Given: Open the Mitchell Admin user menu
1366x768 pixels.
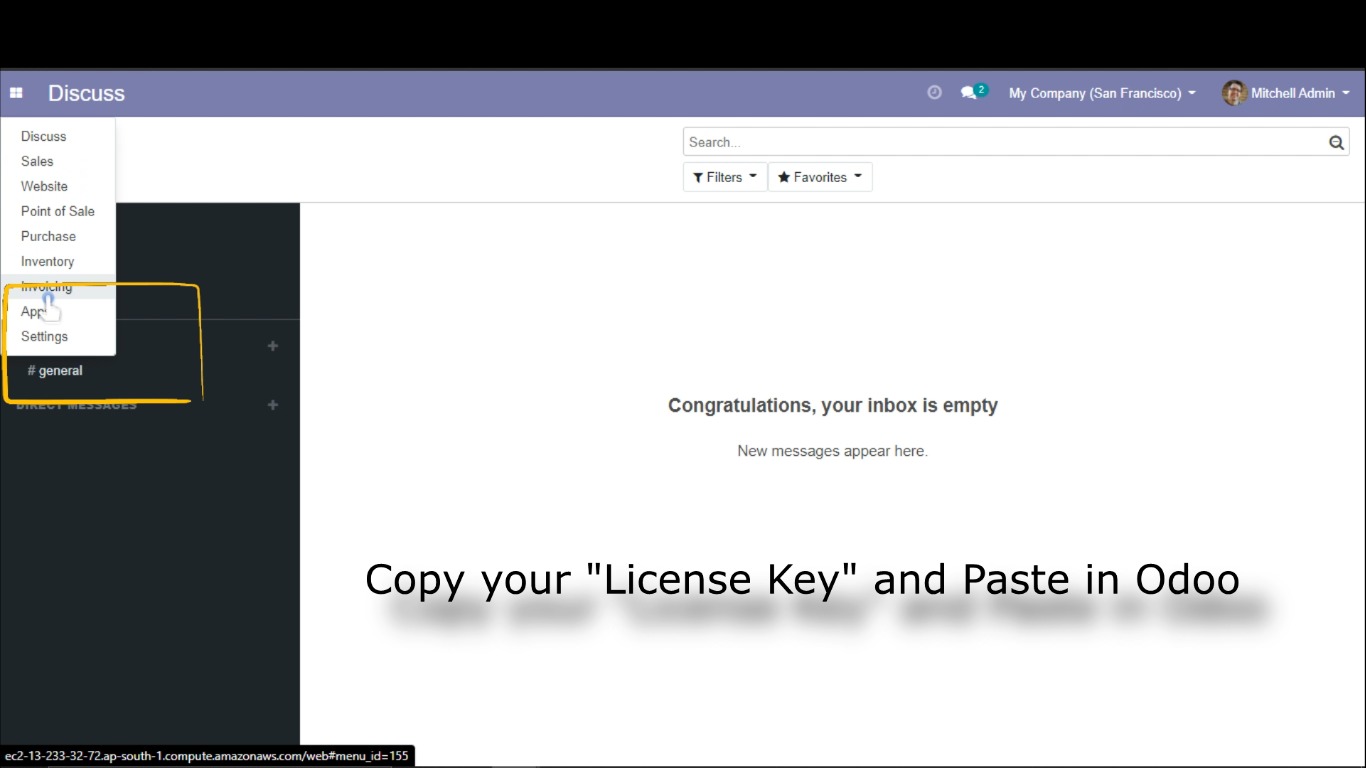Looking at the screenshot, I should pyautogui.click(x=1286, y=93).
